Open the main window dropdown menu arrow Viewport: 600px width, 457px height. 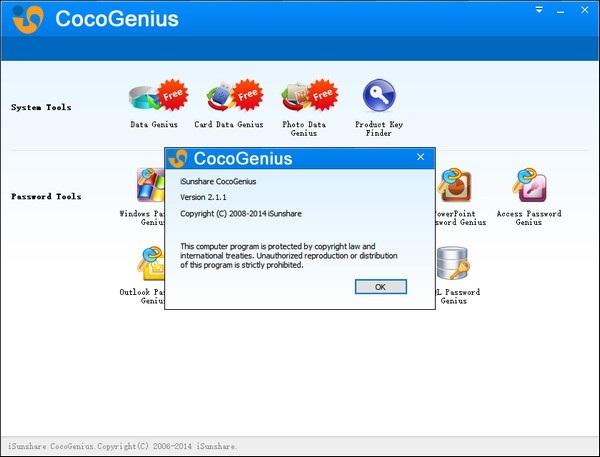click(539, 10)
